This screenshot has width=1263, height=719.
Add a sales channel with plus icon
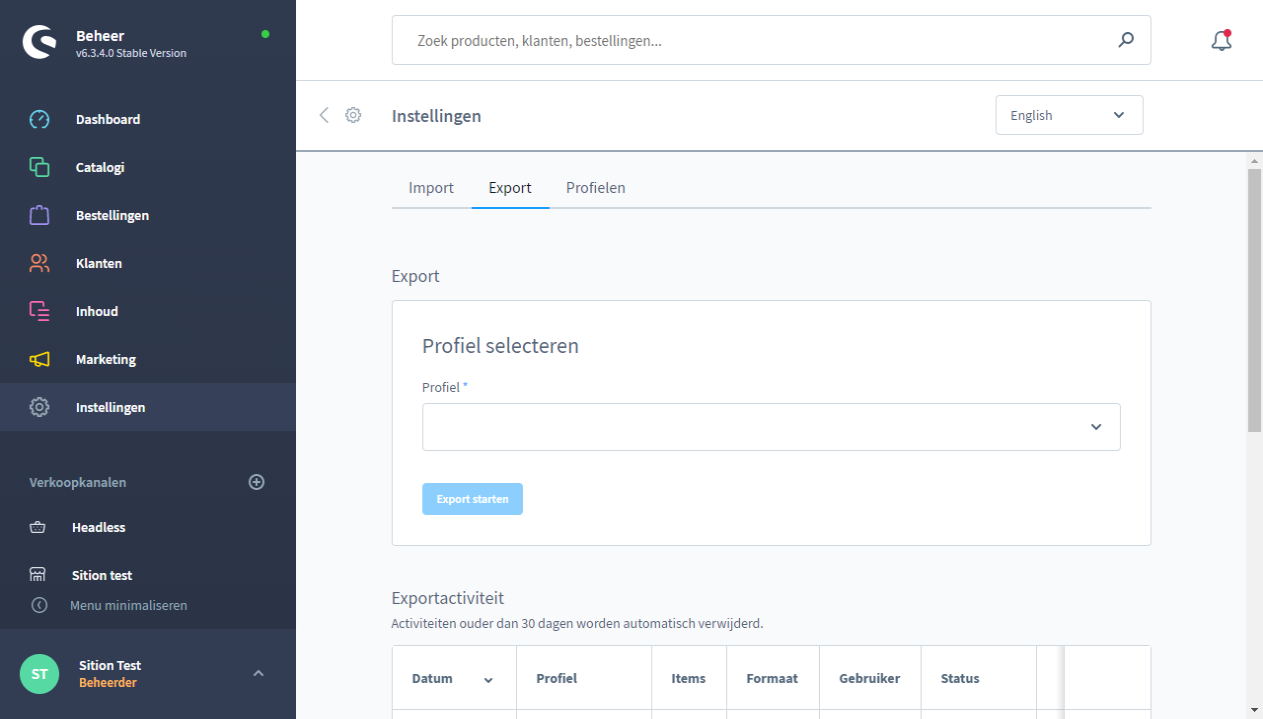(256, 482)
